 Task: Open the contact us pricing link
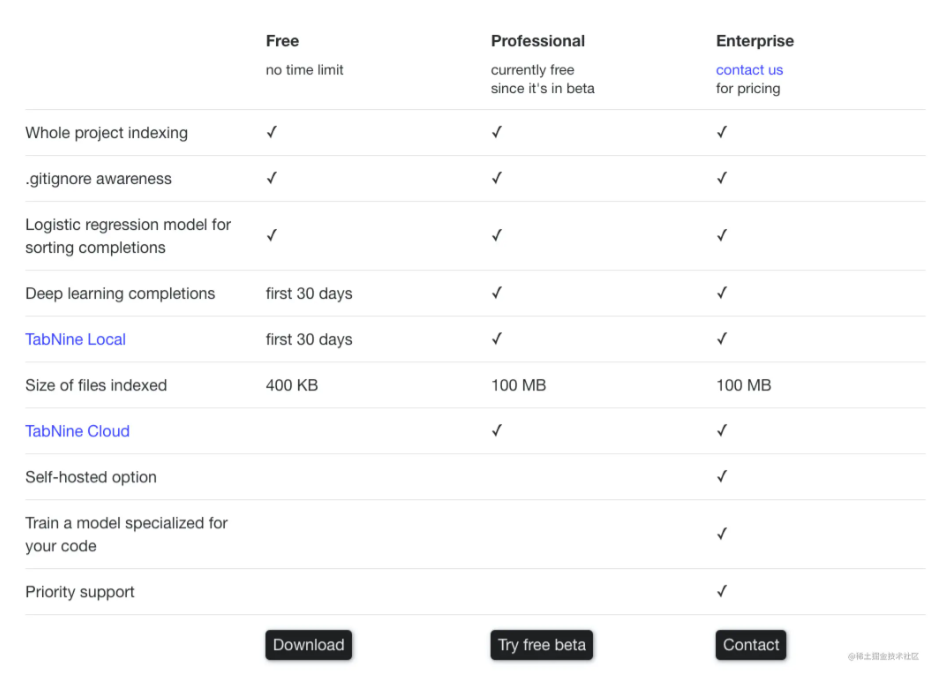[749, 70]
